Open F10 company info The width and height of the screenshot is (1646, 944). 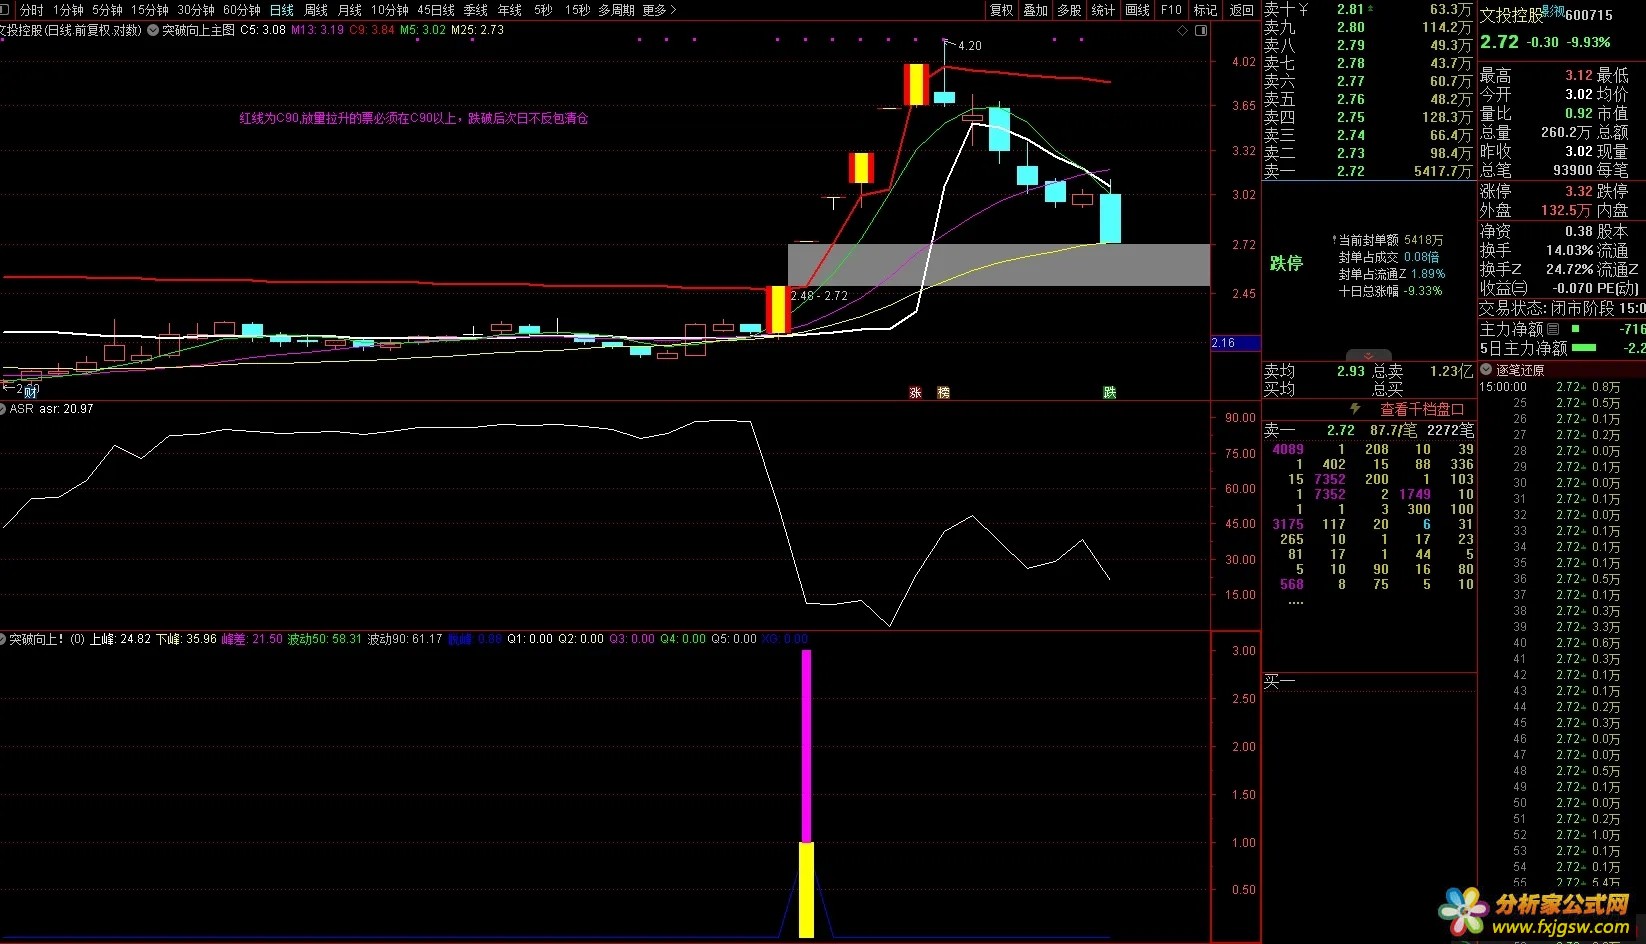[x=1171, y=10]
